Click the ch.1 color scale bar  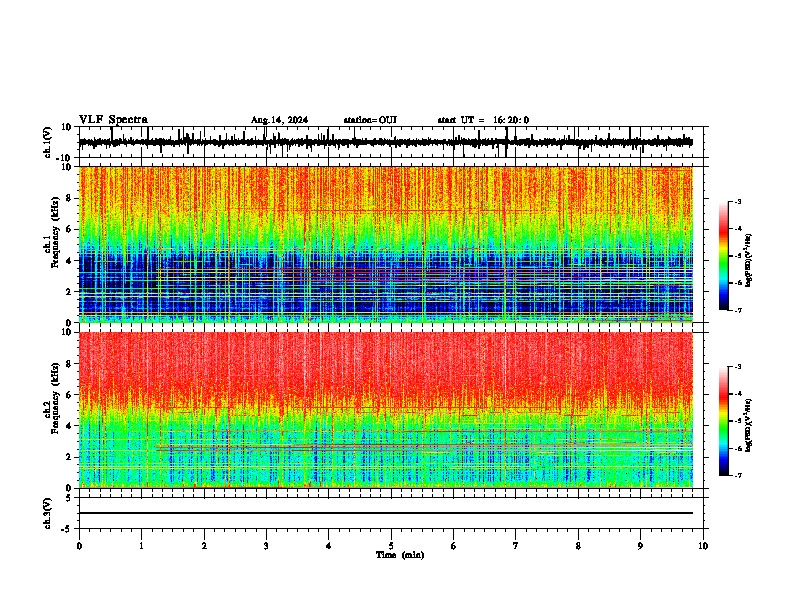724,256
